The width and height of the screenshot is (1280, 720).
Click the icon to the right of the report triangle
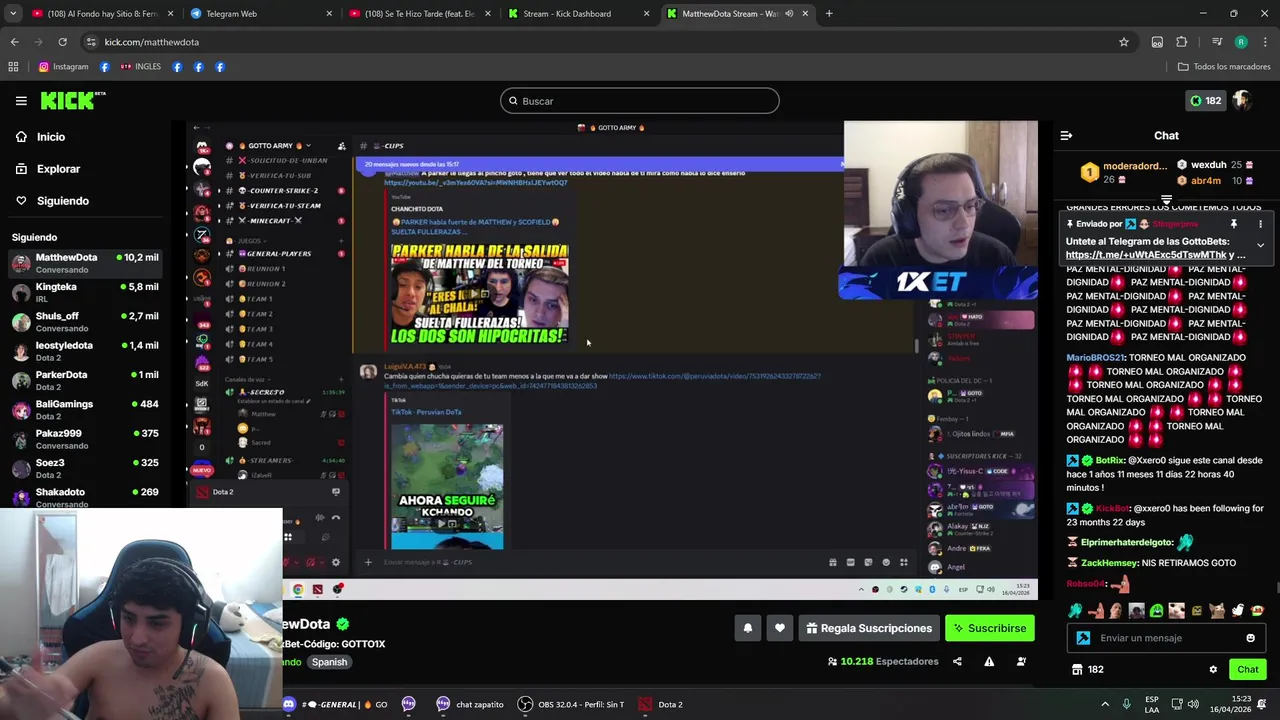(1021, 661)
